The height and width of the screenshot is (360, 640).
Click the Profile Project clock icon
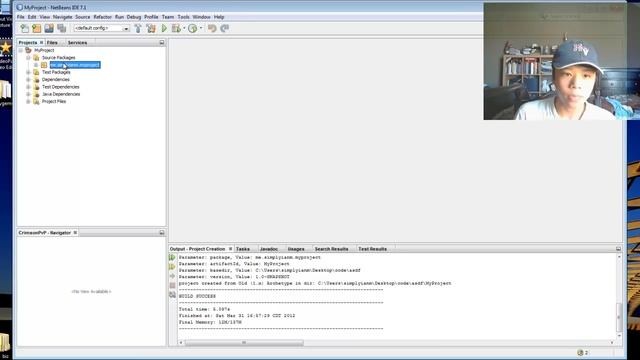point(193,28)
